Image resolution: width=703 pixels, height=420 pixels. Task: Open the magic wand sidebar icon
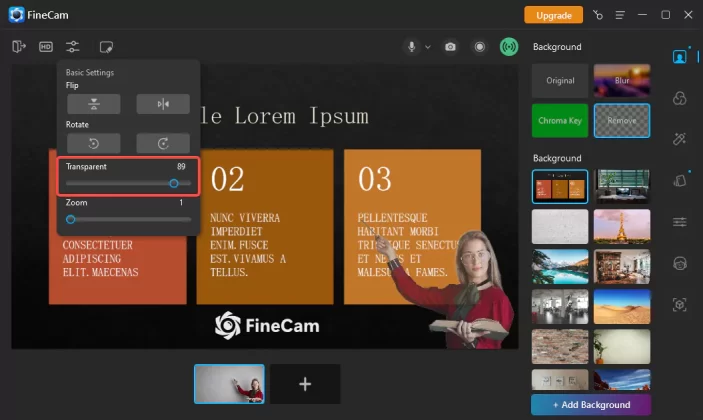coord(680,139)
